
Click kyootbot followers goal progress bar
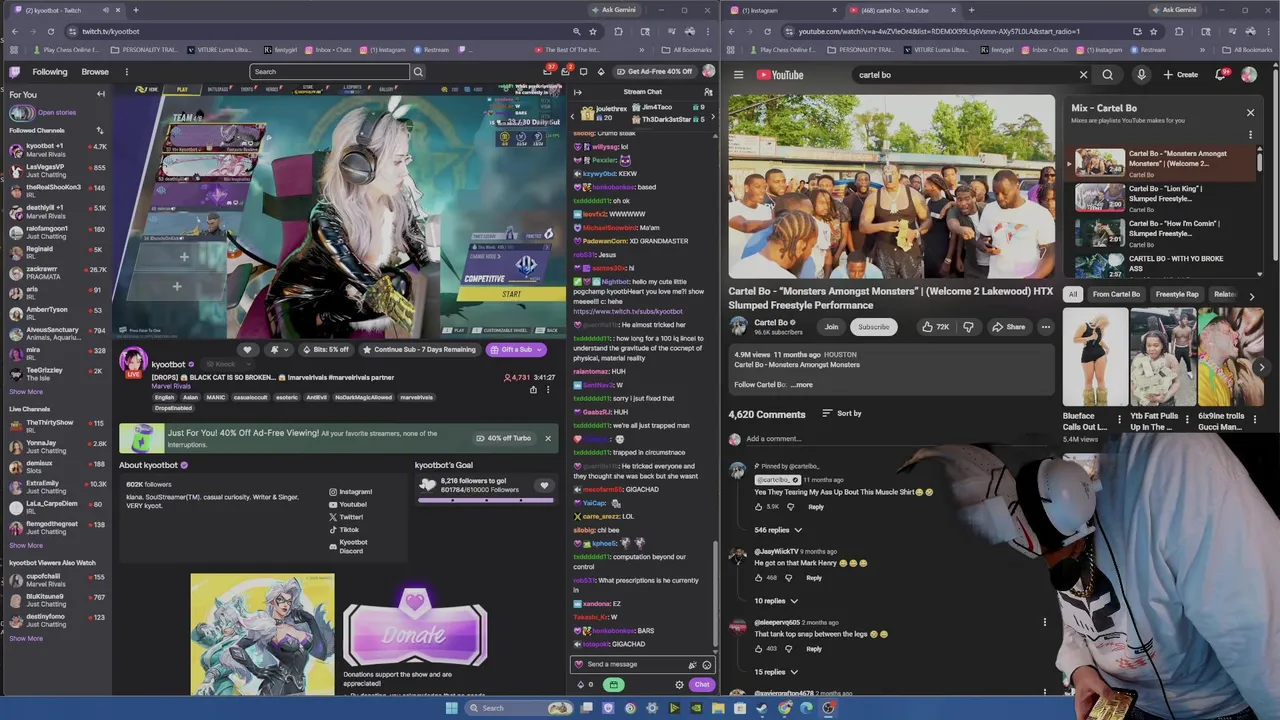coord(488,498)
